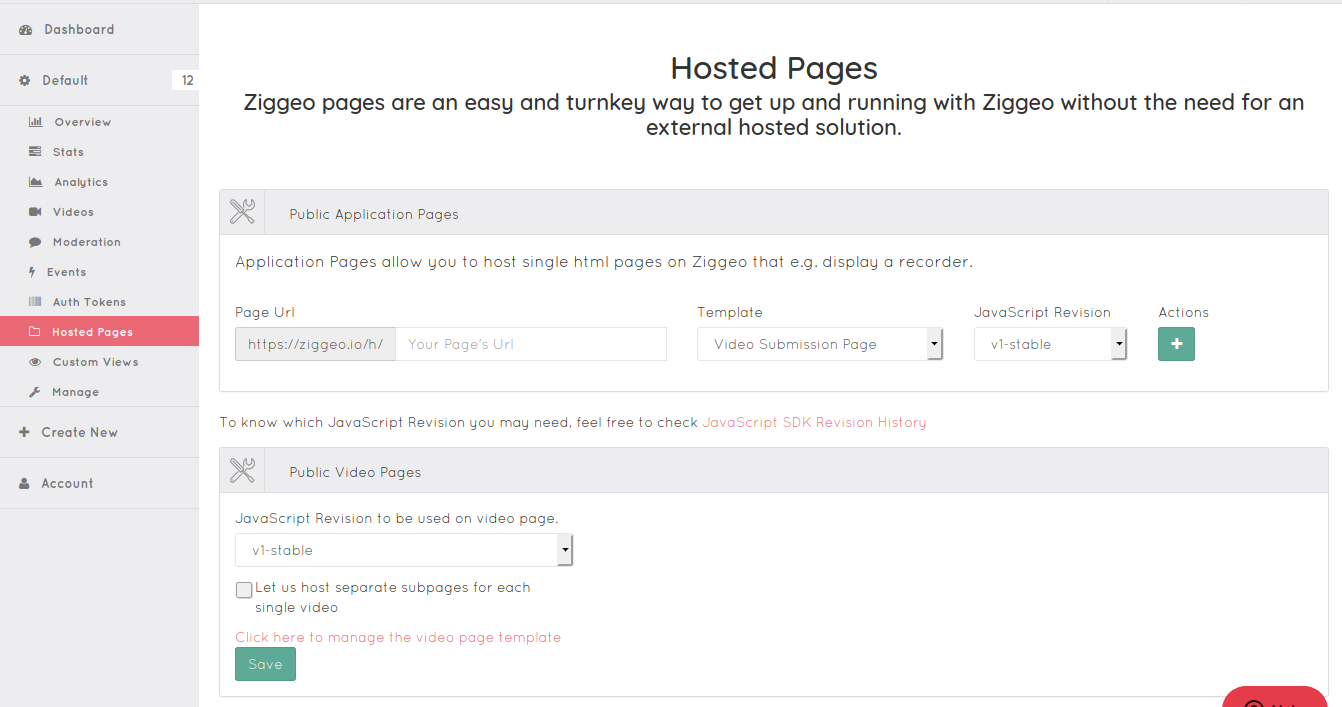Screen dimensions: 1342x707
Task: Click the Stats server icon
Action: click(x=35, y=152)
